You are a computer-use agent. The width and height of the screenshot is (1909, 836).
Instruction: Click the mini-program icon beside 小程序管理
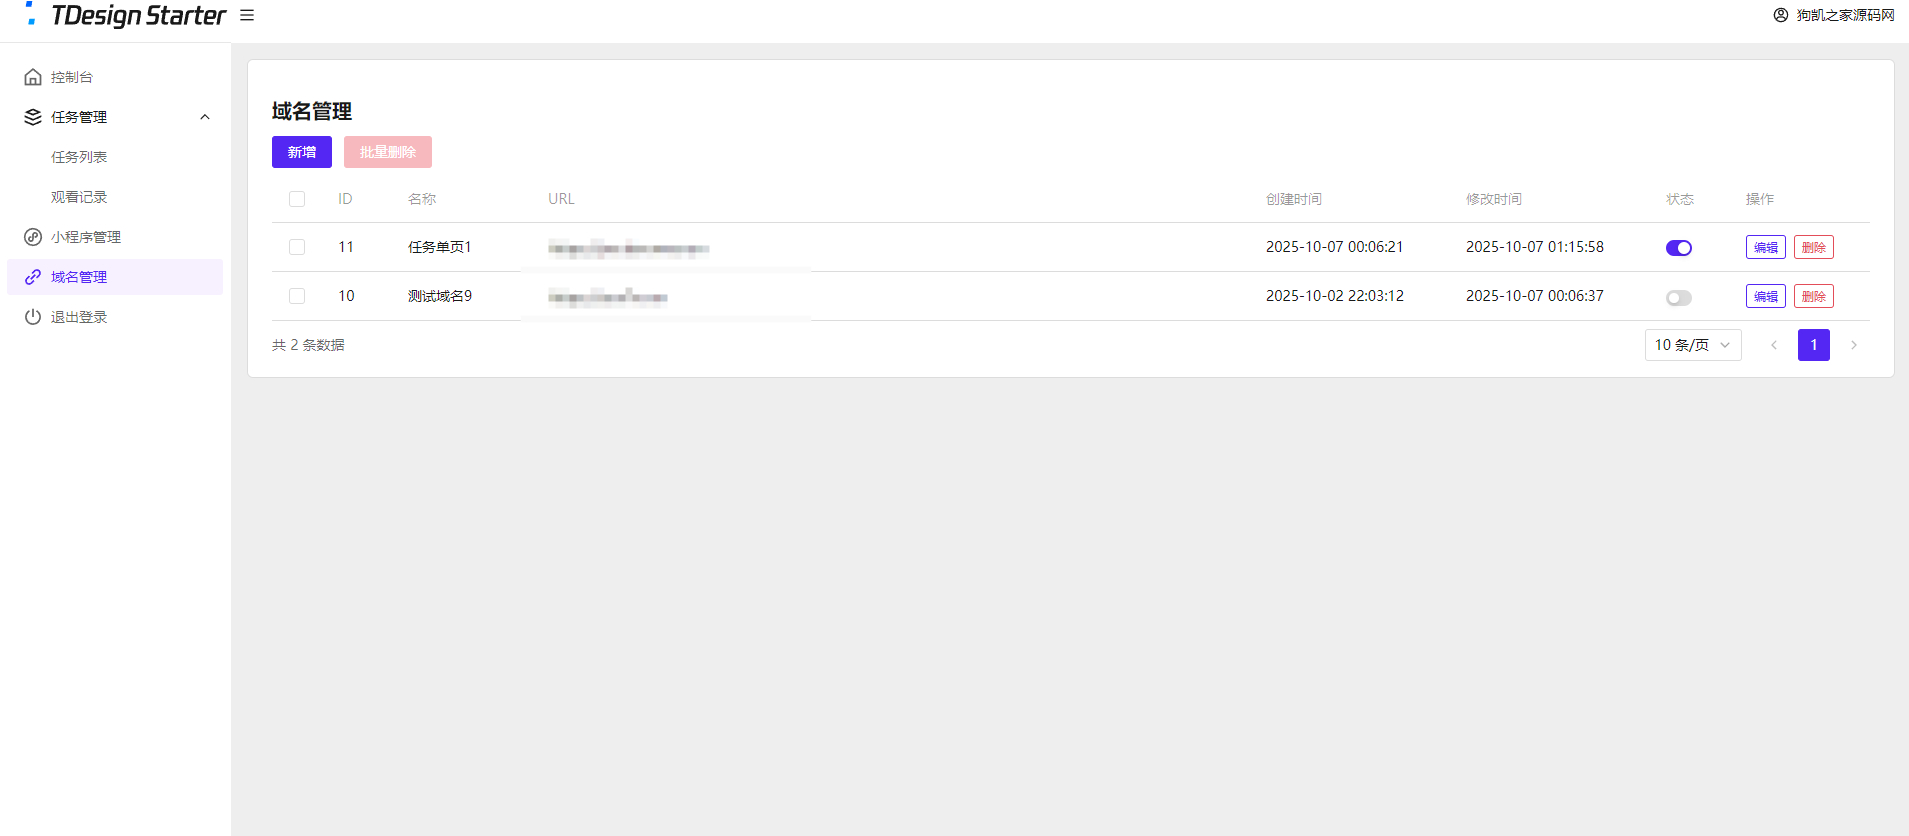(33, 237)
